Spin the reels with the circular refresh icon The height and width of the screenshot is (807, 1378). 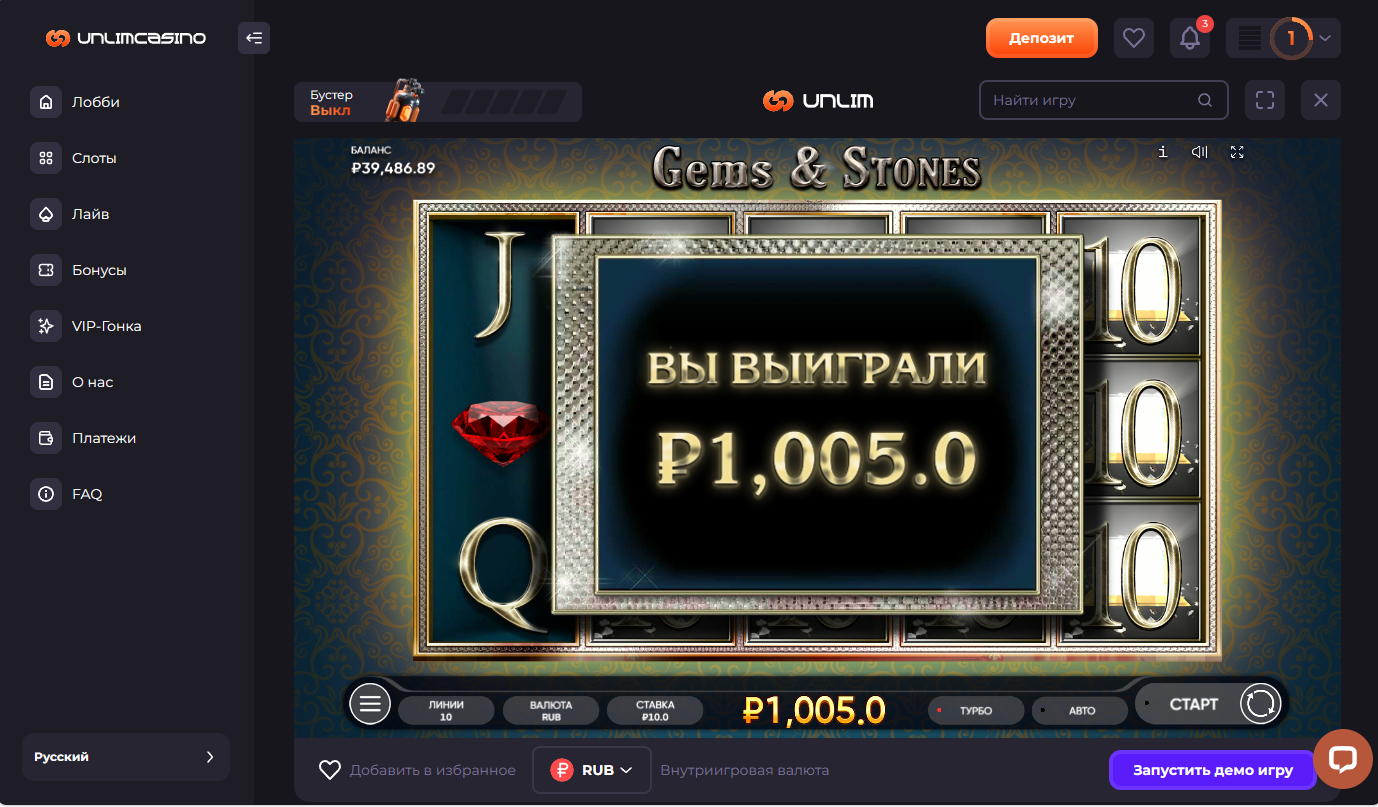click(x=1260, y=703)
